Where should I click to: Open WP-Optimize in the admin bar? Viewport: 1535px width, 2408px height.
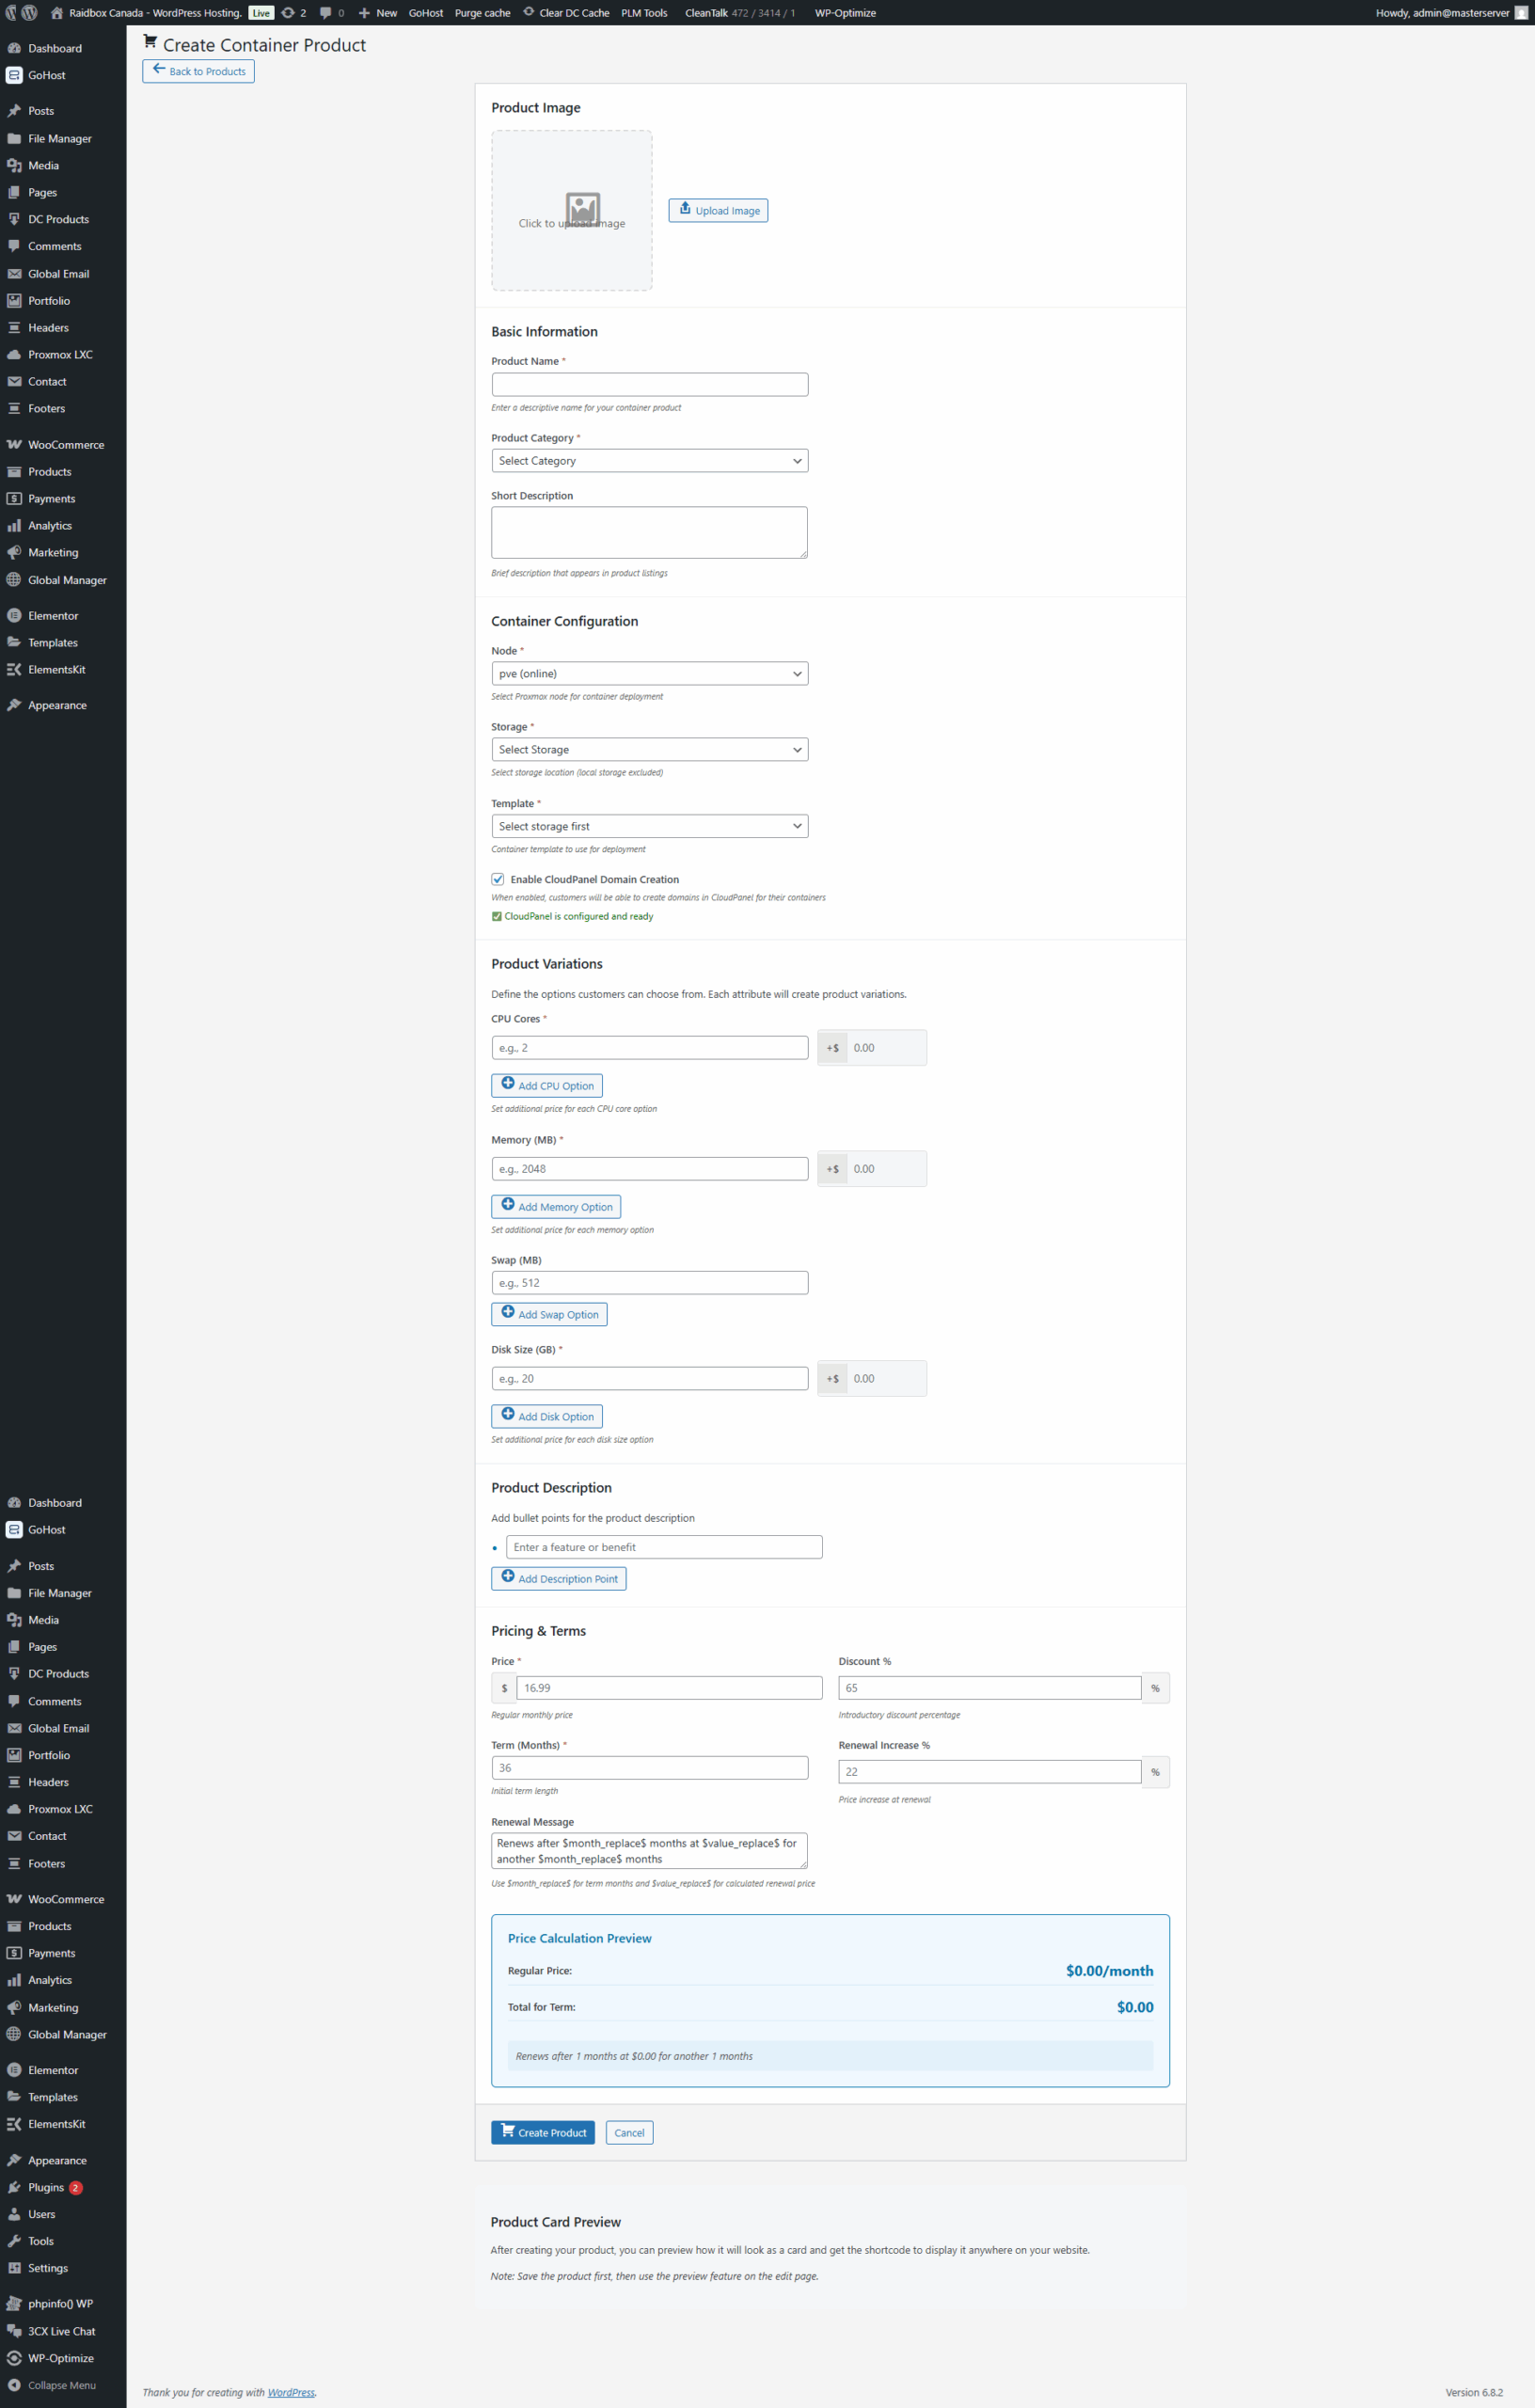(844, 13)
